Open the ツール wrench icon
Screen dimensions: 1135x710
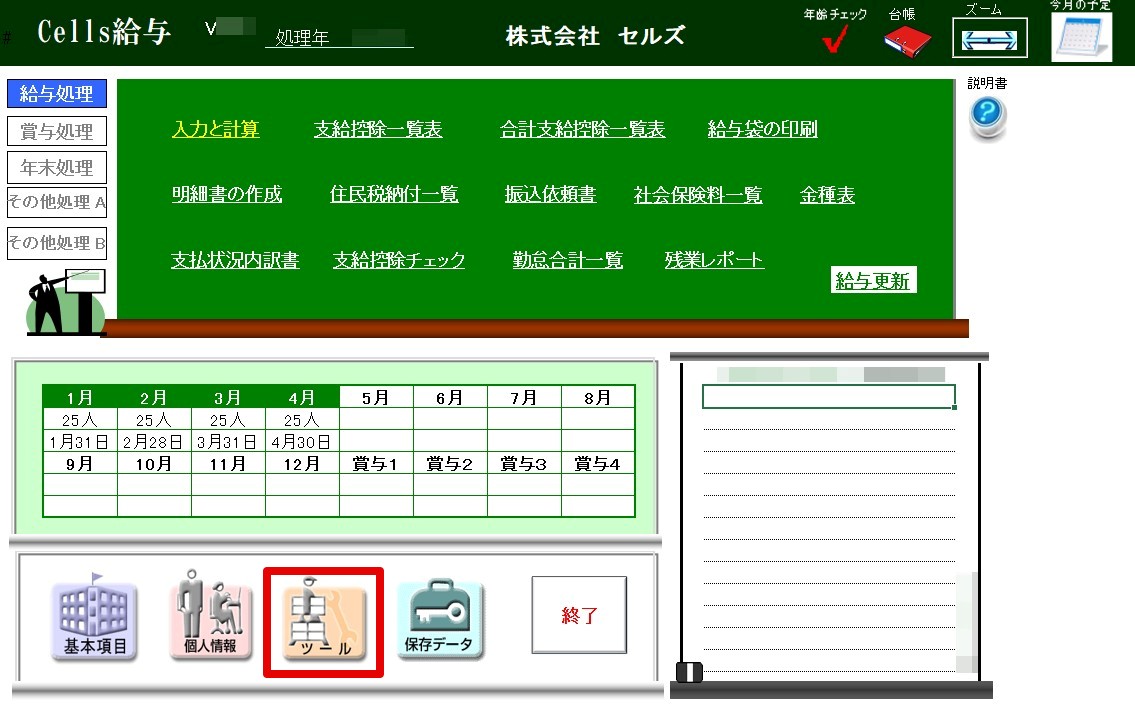(x=323, y=621)
